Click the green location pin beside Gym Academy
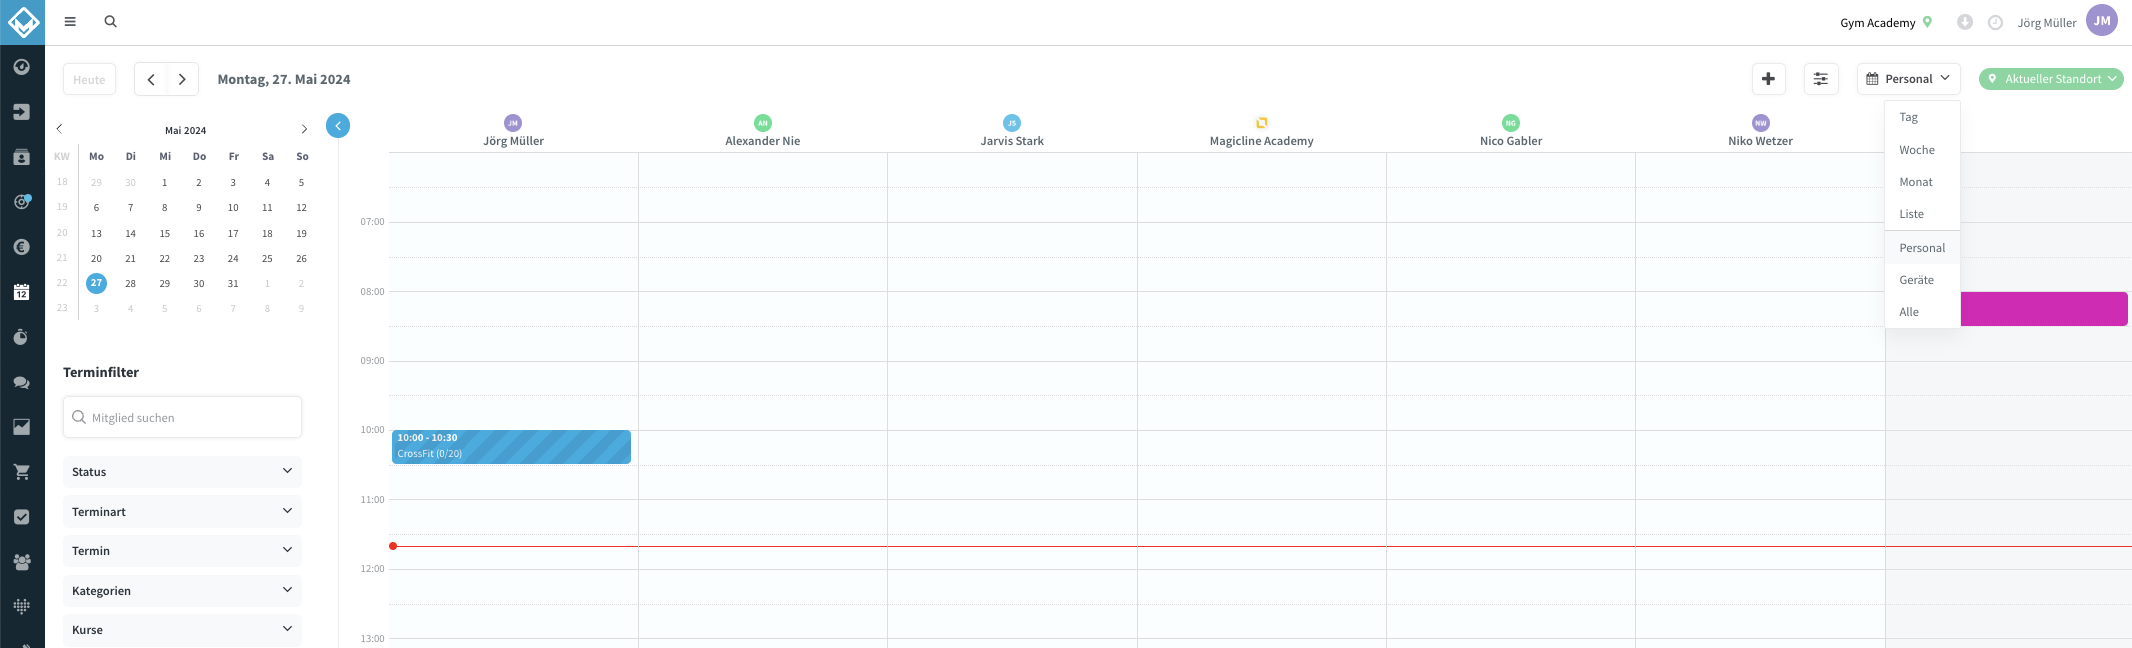 click(x=1927, y=22)
